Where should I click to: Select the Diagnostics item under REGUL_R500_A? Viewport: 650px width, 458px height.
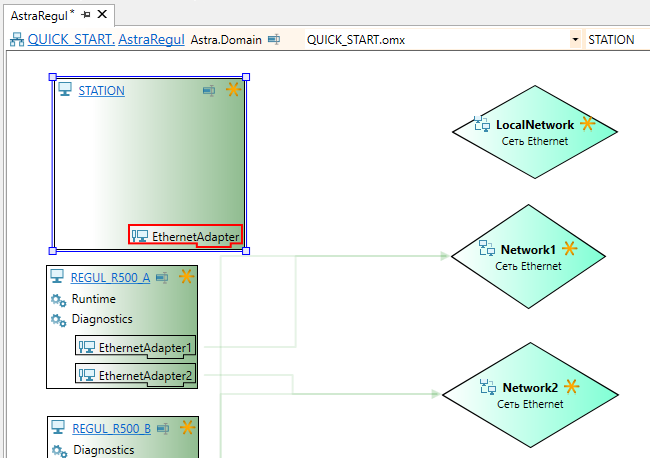pyautogui.click(x=101, y=319)
